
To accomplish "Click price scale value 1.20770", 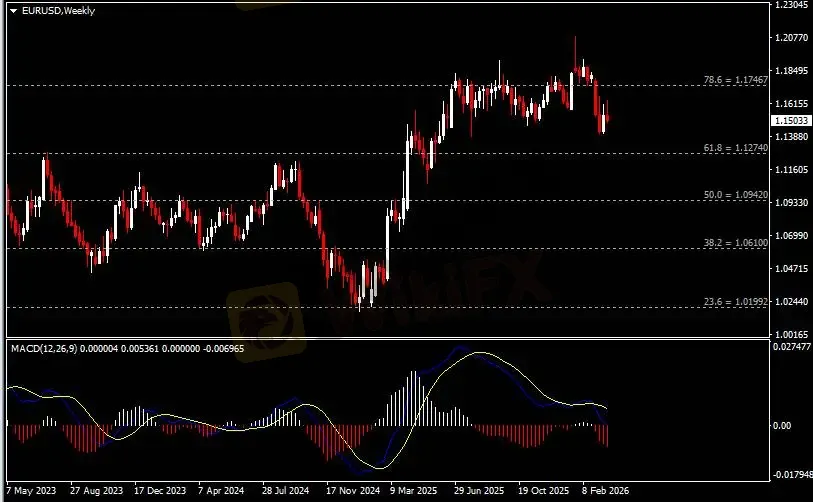I will point(791,37).
